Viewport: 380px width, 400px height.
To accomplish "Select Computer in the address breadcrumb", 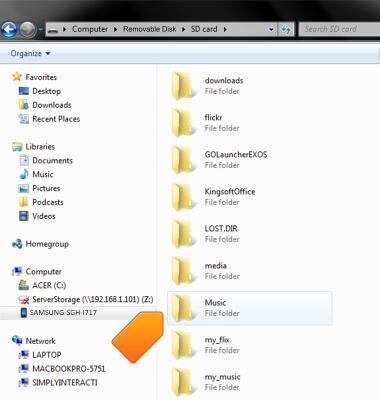I will (x=90, y=29).
